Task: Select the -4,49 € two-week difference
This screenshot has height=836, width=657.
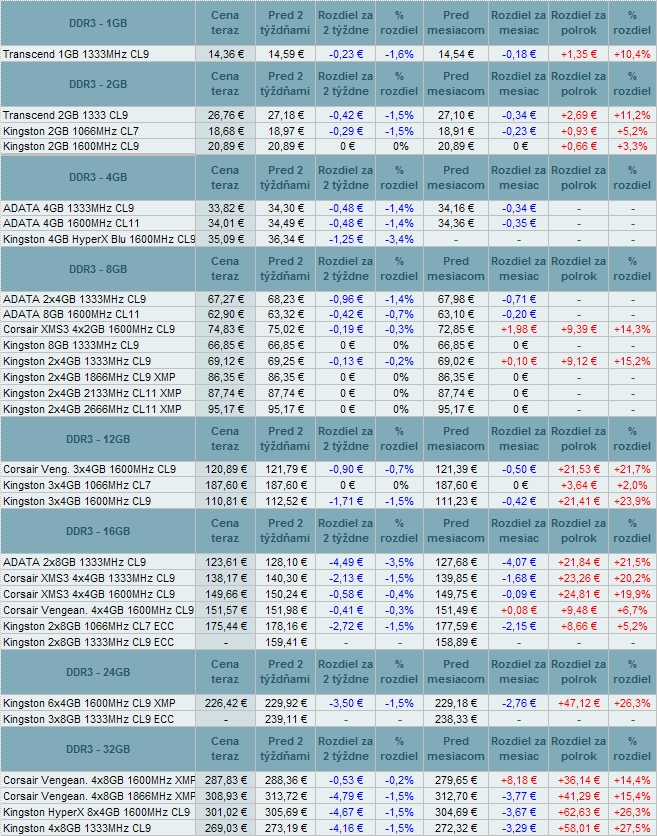Action: (346, 562)
